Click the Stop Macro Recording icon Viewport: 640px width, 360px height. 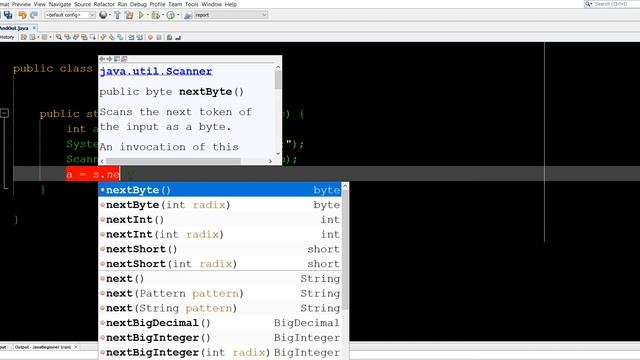[159, 37]
